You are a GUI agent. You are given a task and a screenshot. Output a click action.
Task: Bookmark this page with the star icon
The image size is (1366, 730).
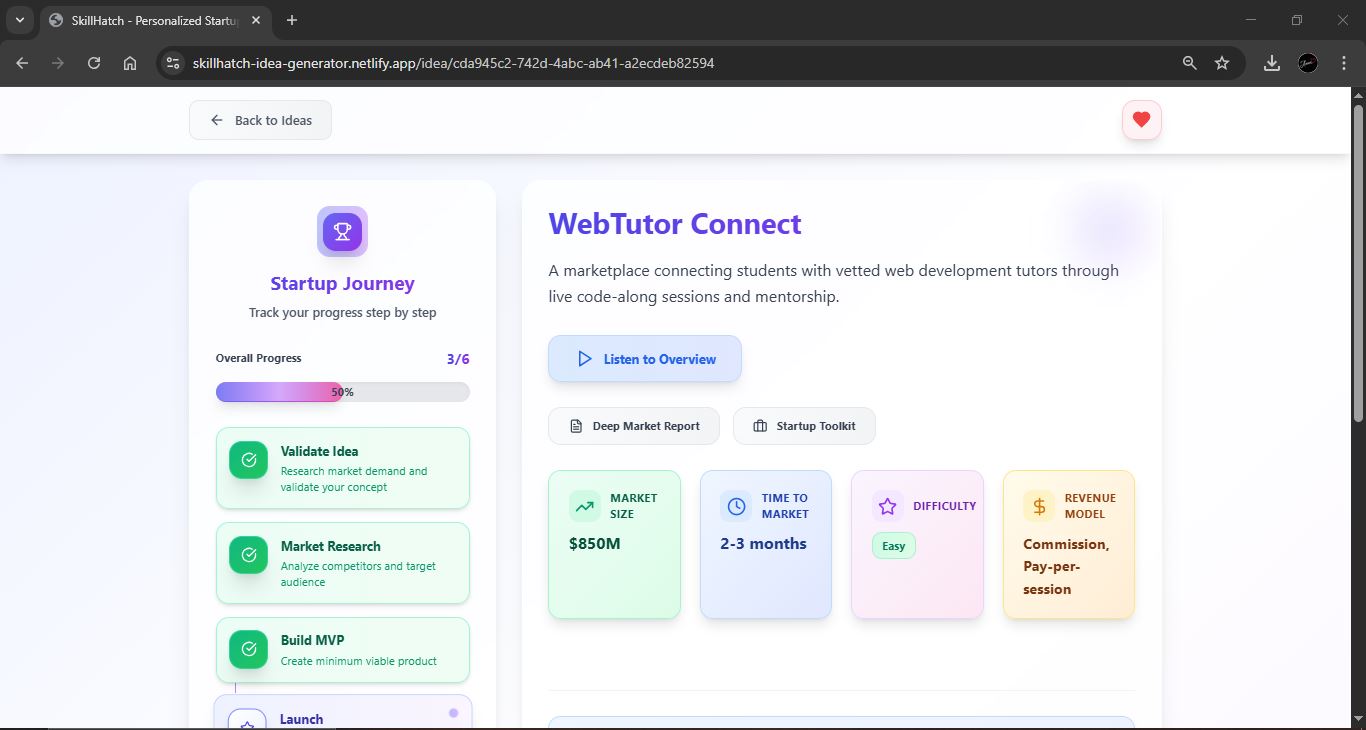[x=1222, y=63]
